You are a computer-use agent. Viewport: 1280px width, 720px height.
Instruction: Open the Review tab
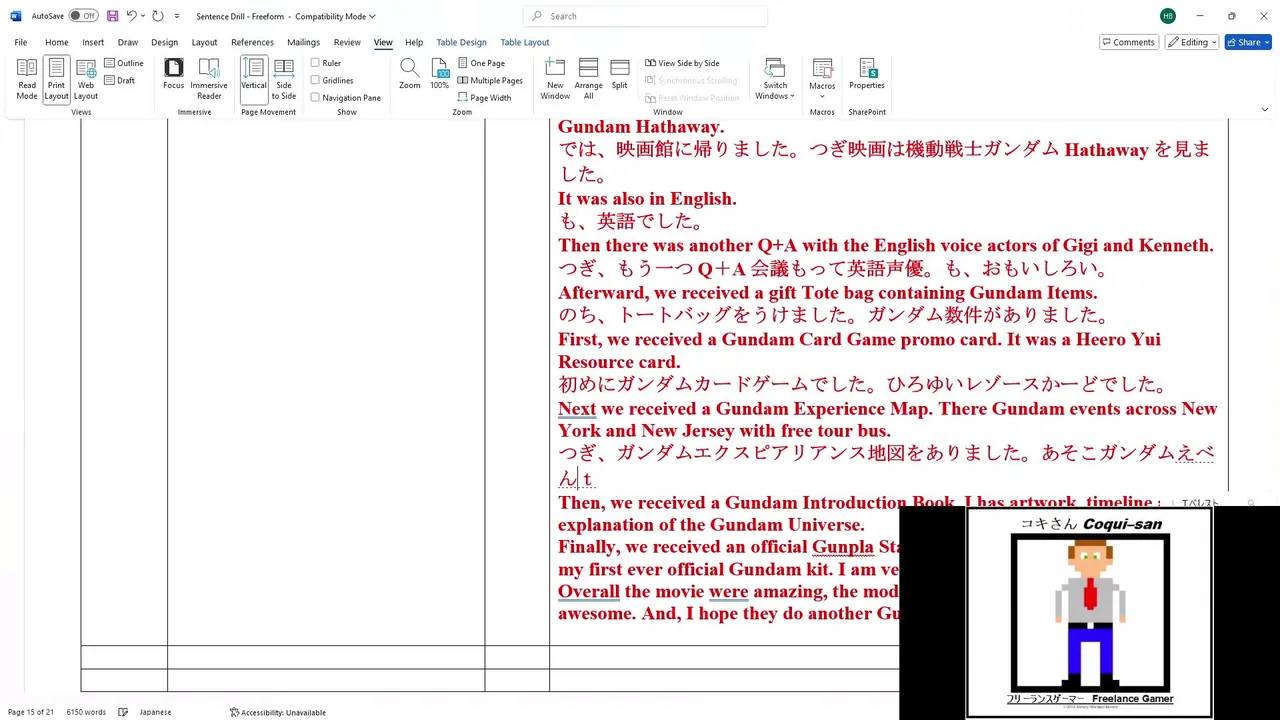point(347,42)
